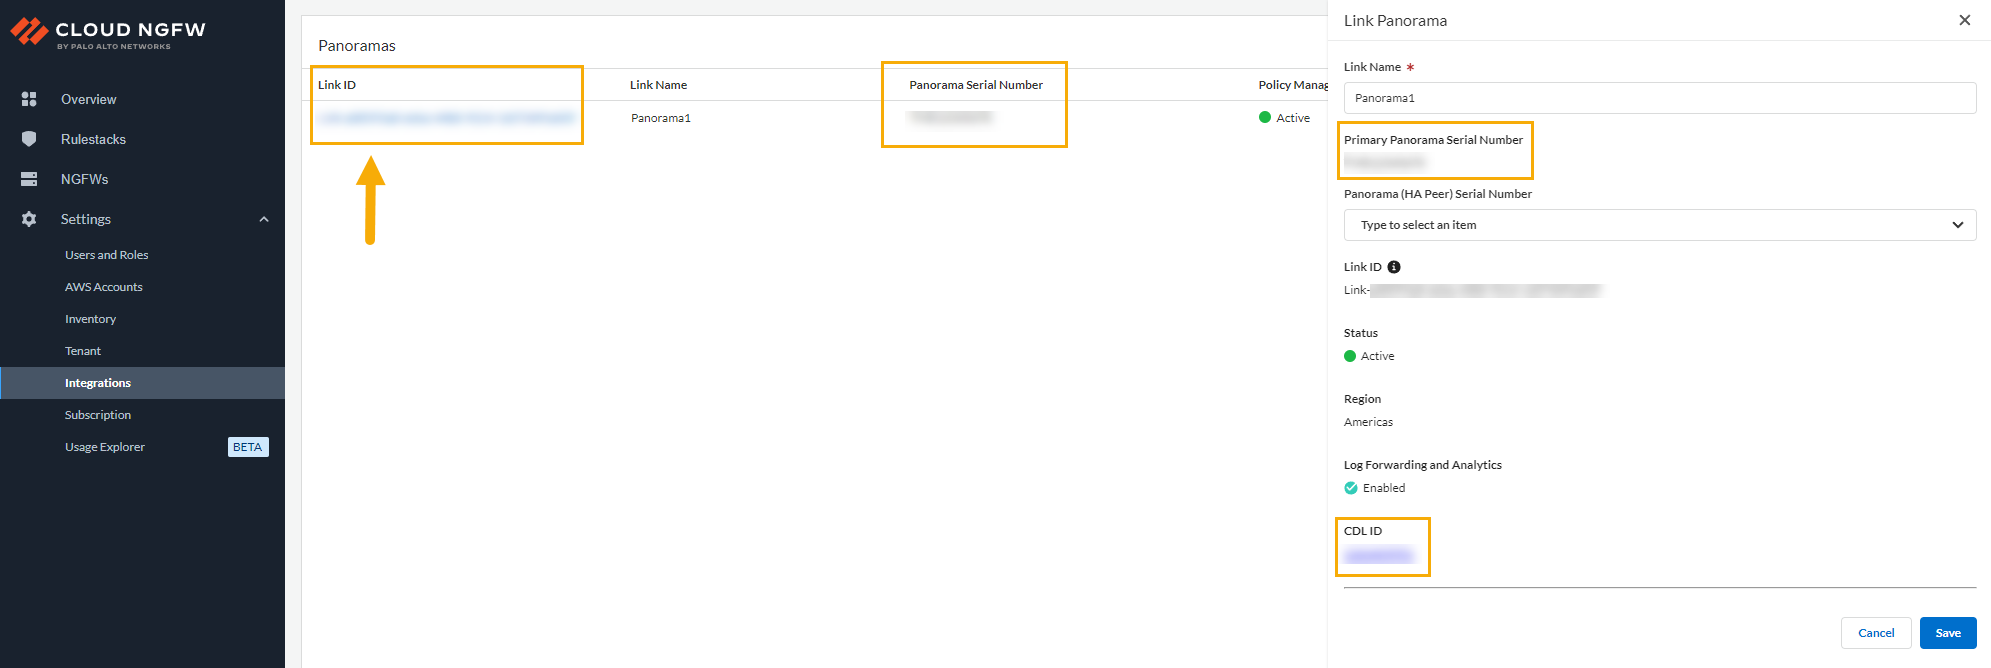The image size is (1991, 668).
Task: Open Users and Roles settings
Action: 106,255
